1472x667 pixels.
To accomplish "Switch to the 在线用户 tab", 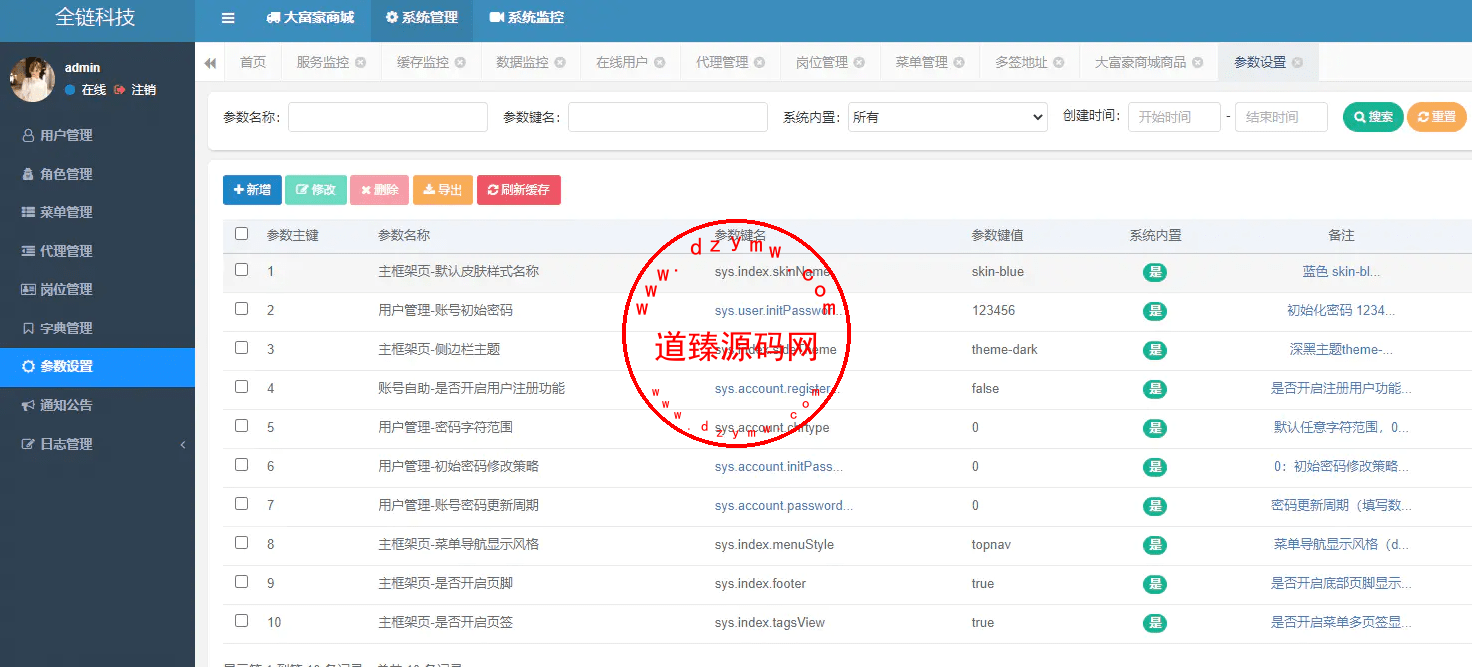I will (x=622, y=62).
